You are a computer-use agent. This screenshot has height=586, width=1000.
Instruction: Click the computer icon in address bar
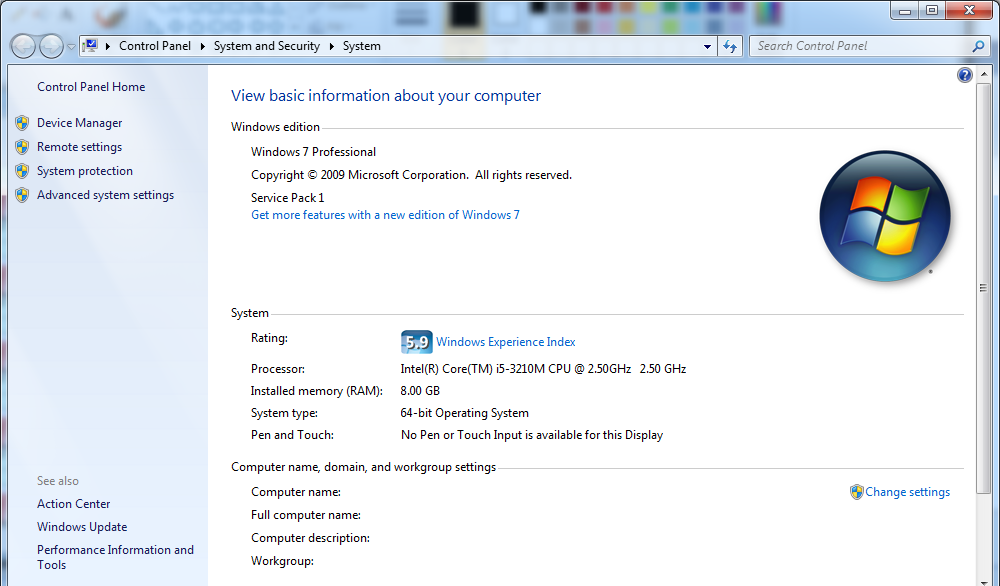(91, 46)
